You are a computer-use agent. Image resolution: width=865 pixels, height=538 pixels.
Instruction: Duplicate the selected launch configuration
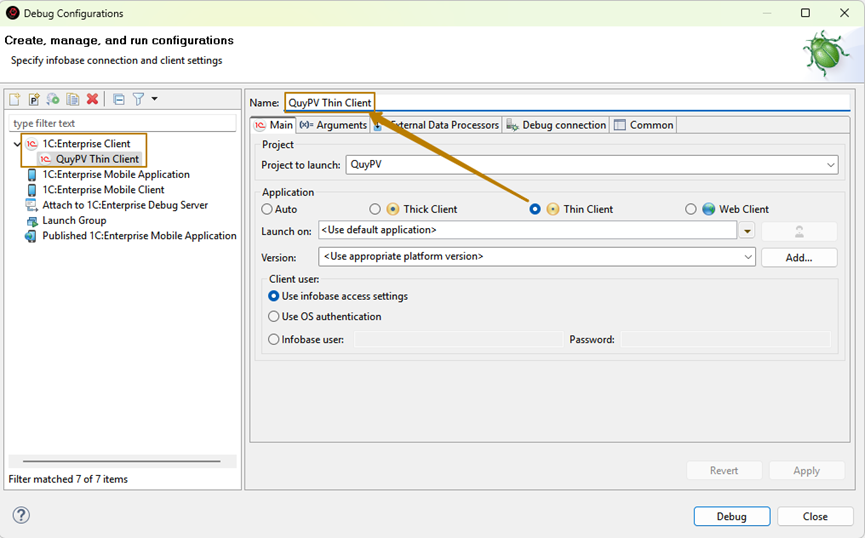73,99
